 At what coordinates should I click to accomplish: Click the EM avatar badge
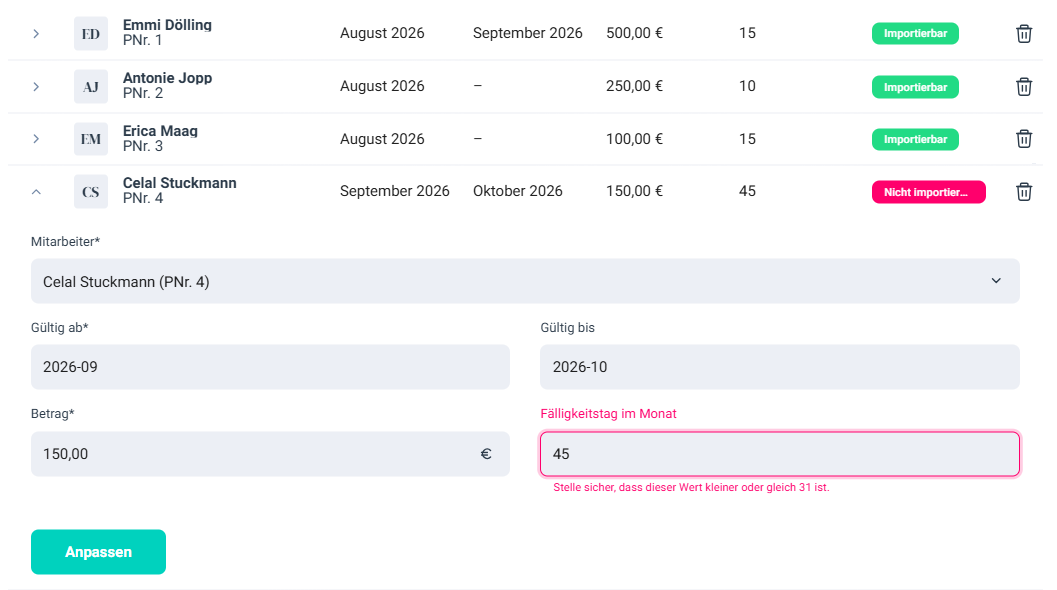pyautogui.click(x=91, y=139)
